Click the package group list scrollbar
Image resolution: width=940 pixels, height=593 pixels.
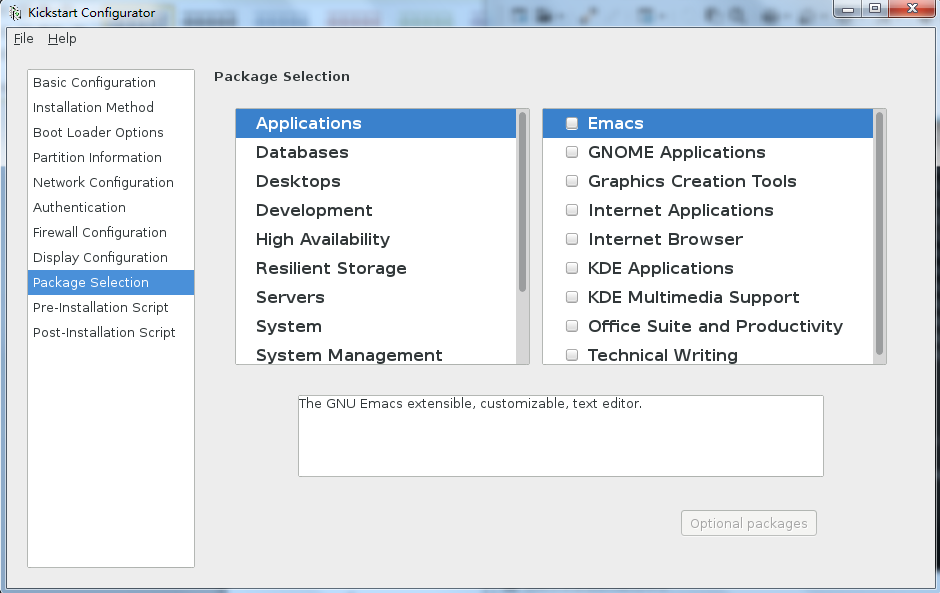pos(880,232)
